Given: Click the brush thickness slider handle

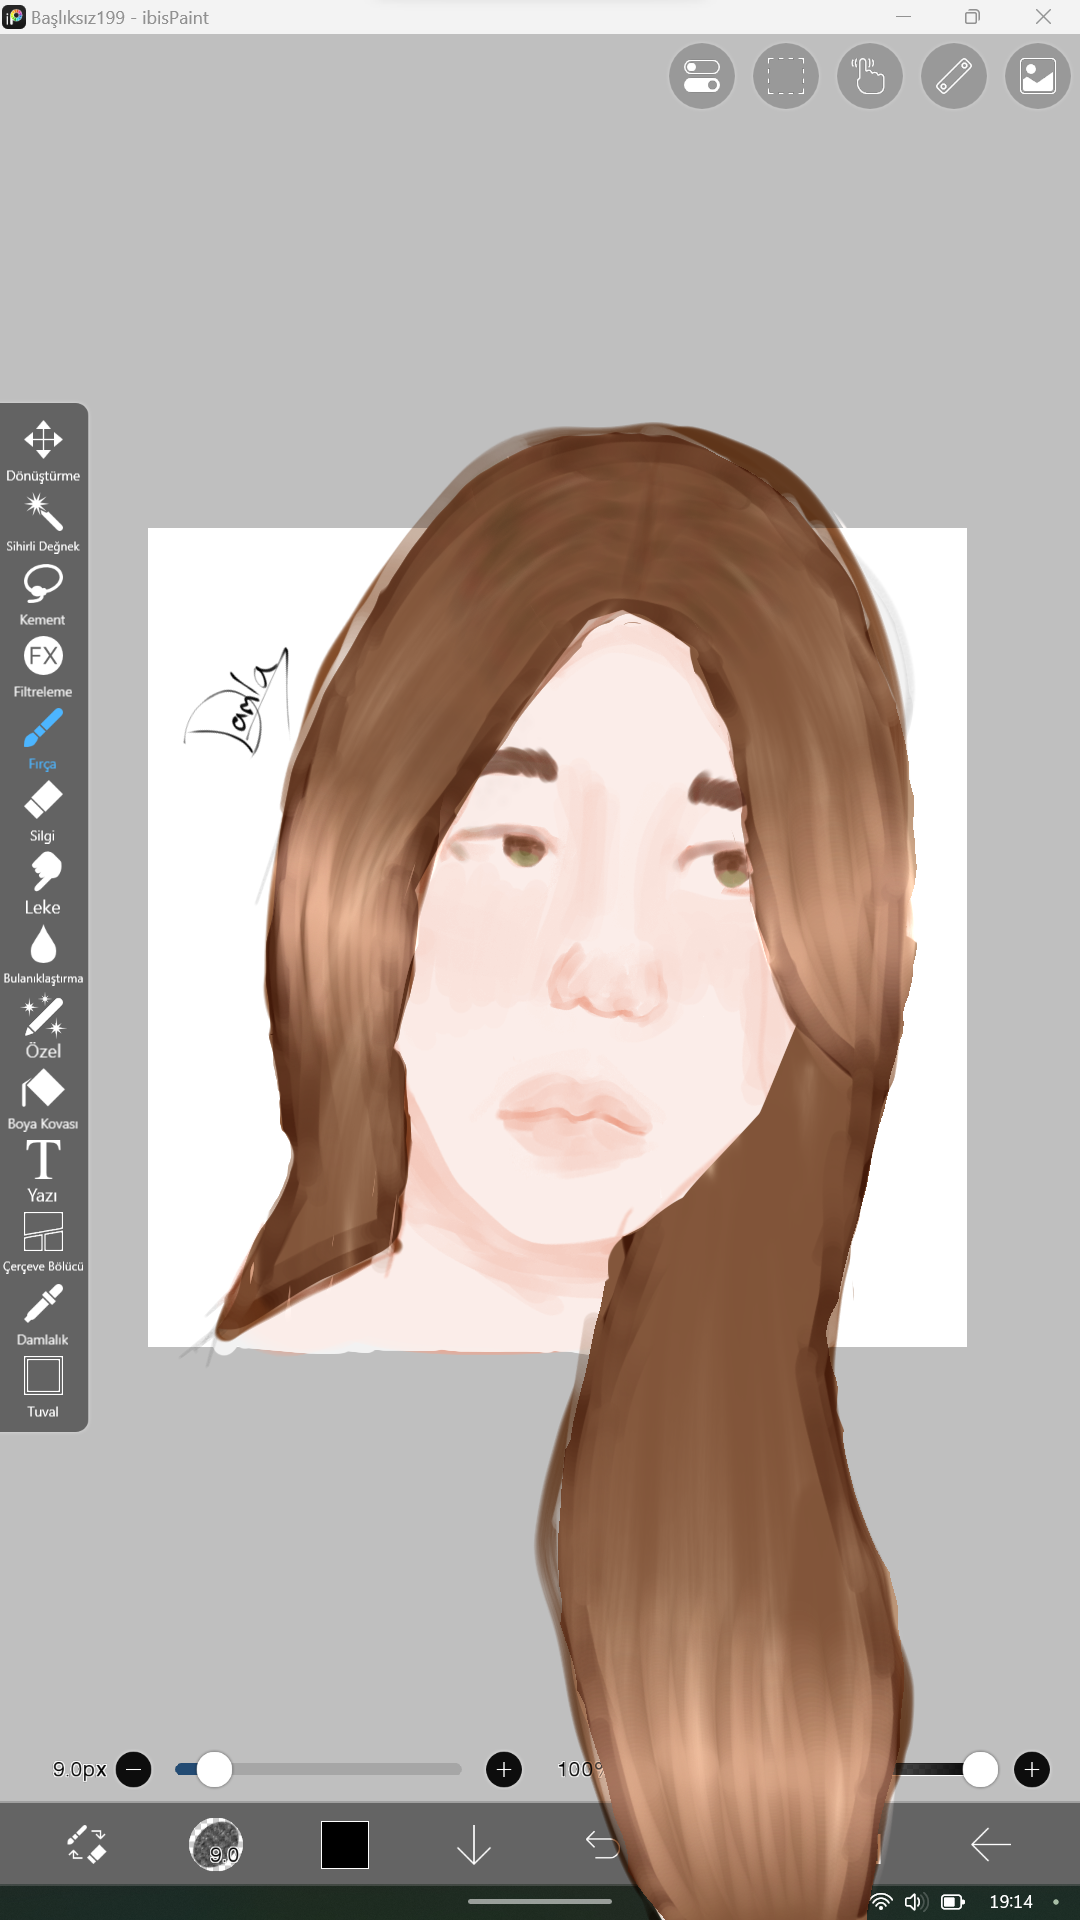Looking at the screenshot, I should click(214, 1769).
